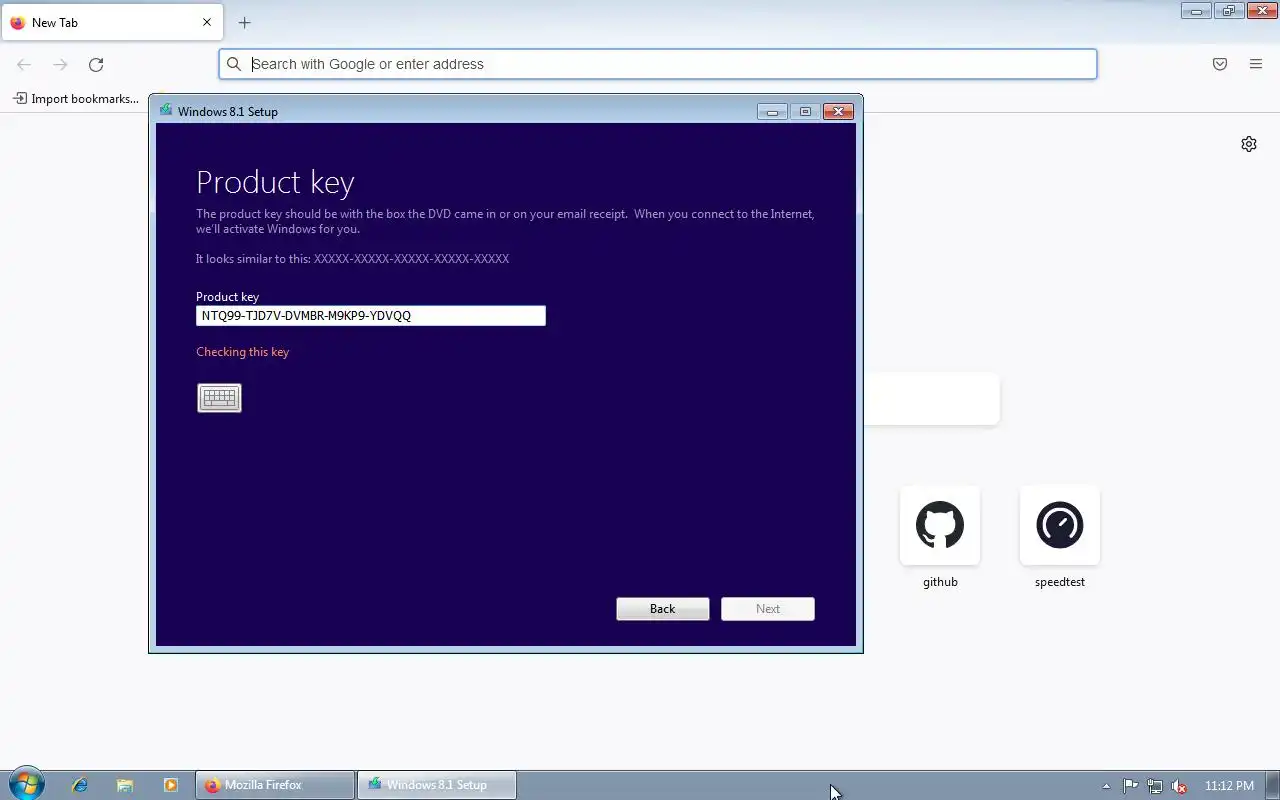1280x800 pixels.
Task: Launch Windows Media Player from taskbar
Action: (170, 785)
